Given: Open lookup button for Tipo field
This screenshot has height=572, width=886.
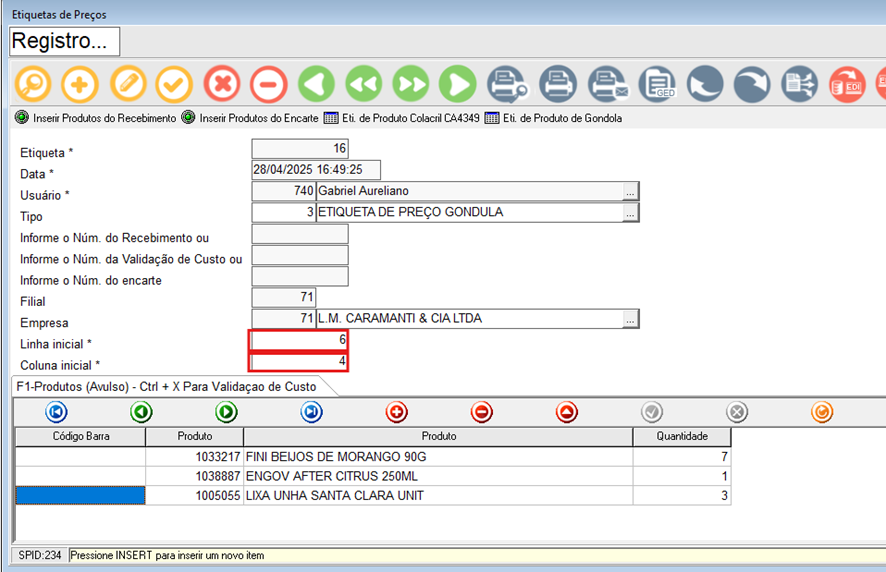Looking at the screenshot, I should click(x=630, y=213).
